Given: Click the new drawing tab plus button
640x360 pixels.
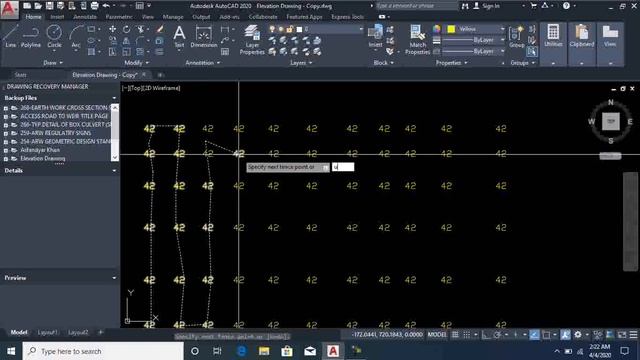Looking at the screenshot, I should pyautogui.click(x=160, y=75).
